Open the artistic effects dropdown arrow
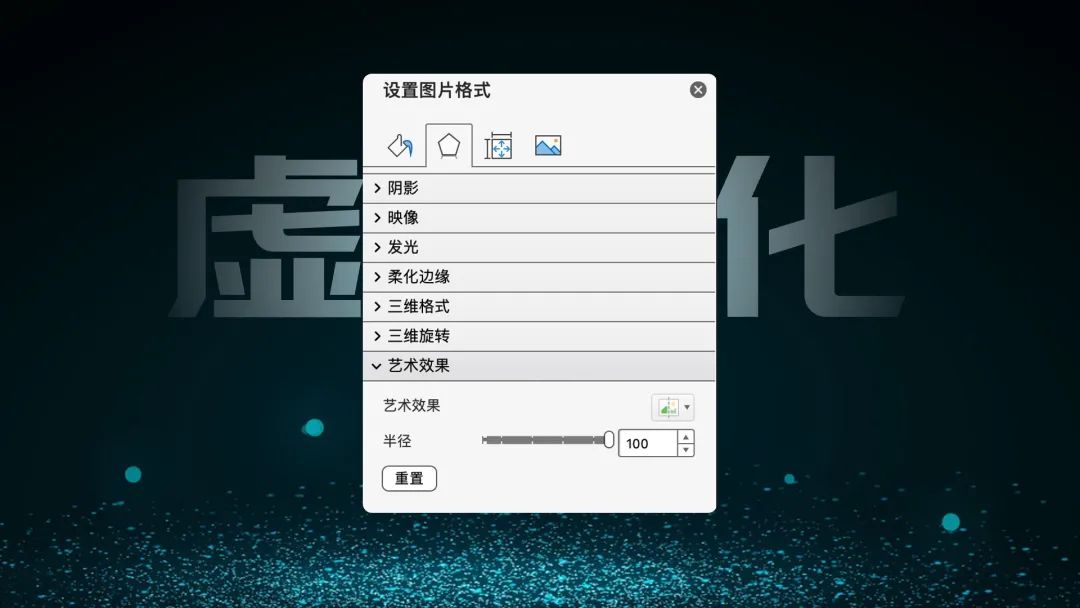 click(x=687, y=407)
